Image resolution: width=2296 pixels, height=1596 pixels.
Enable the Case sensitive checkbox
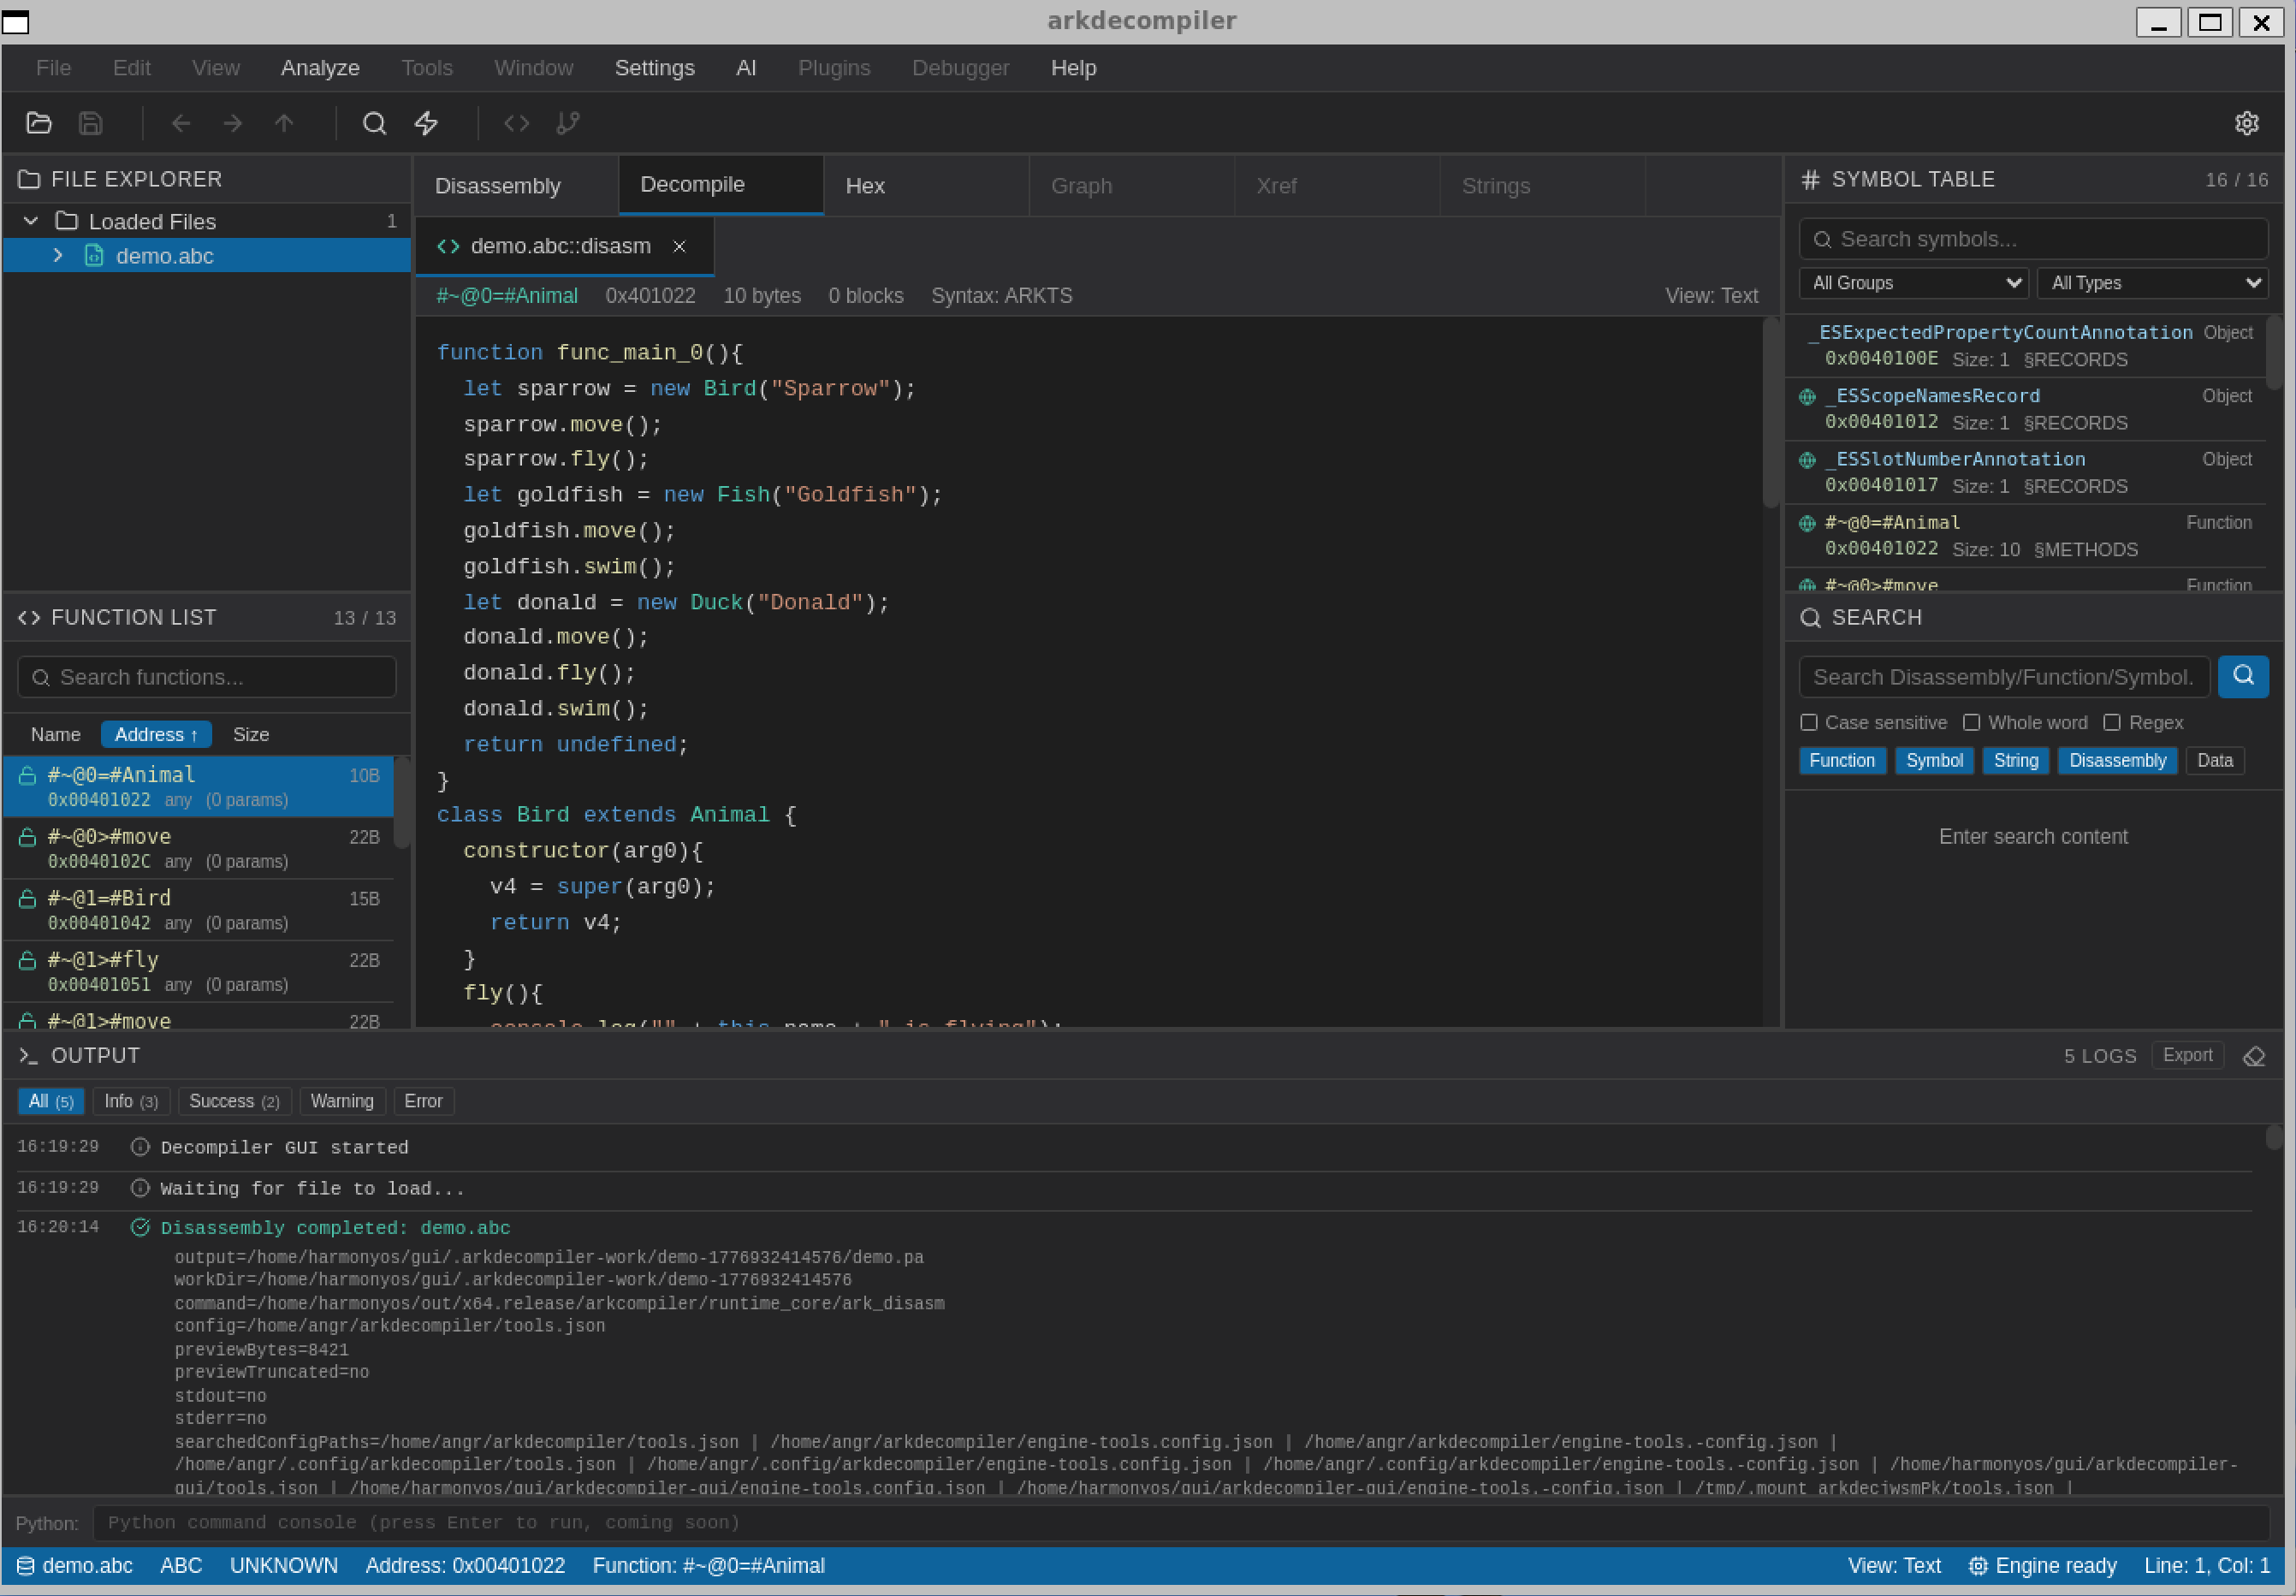click(x=1809, y=722)
